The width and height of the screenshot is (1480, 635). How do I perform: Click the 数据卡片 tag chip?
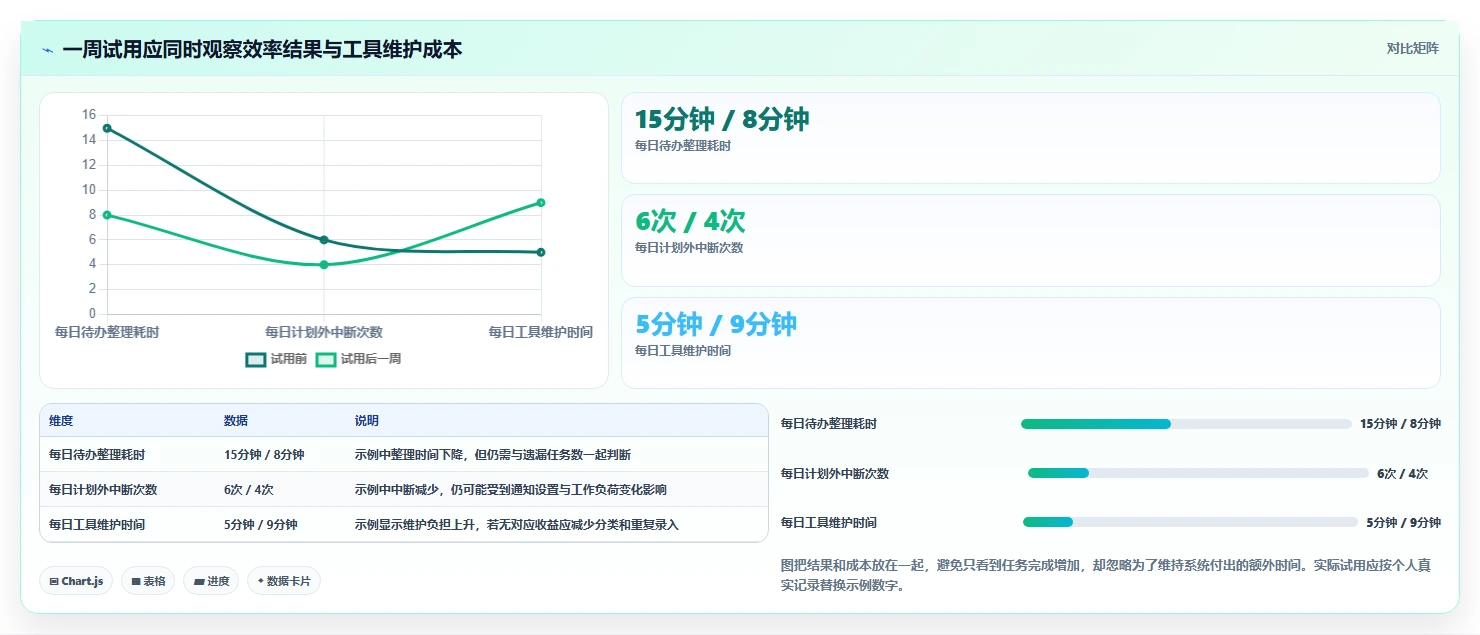pos(284,581)
